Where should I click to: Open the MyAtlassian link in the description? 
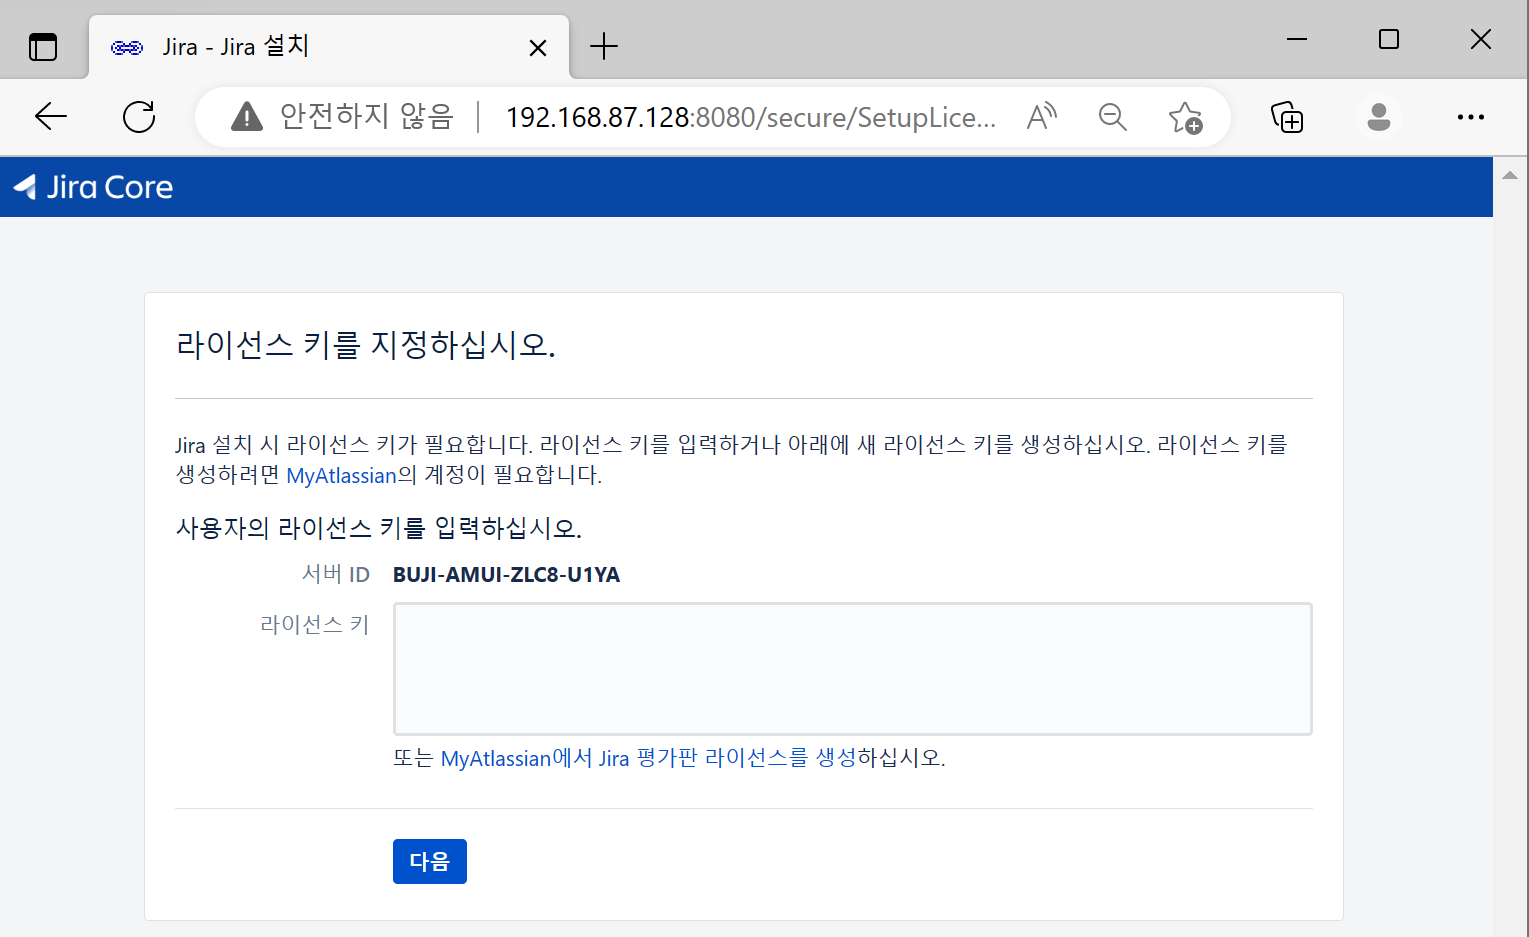[x=342, y=475]
